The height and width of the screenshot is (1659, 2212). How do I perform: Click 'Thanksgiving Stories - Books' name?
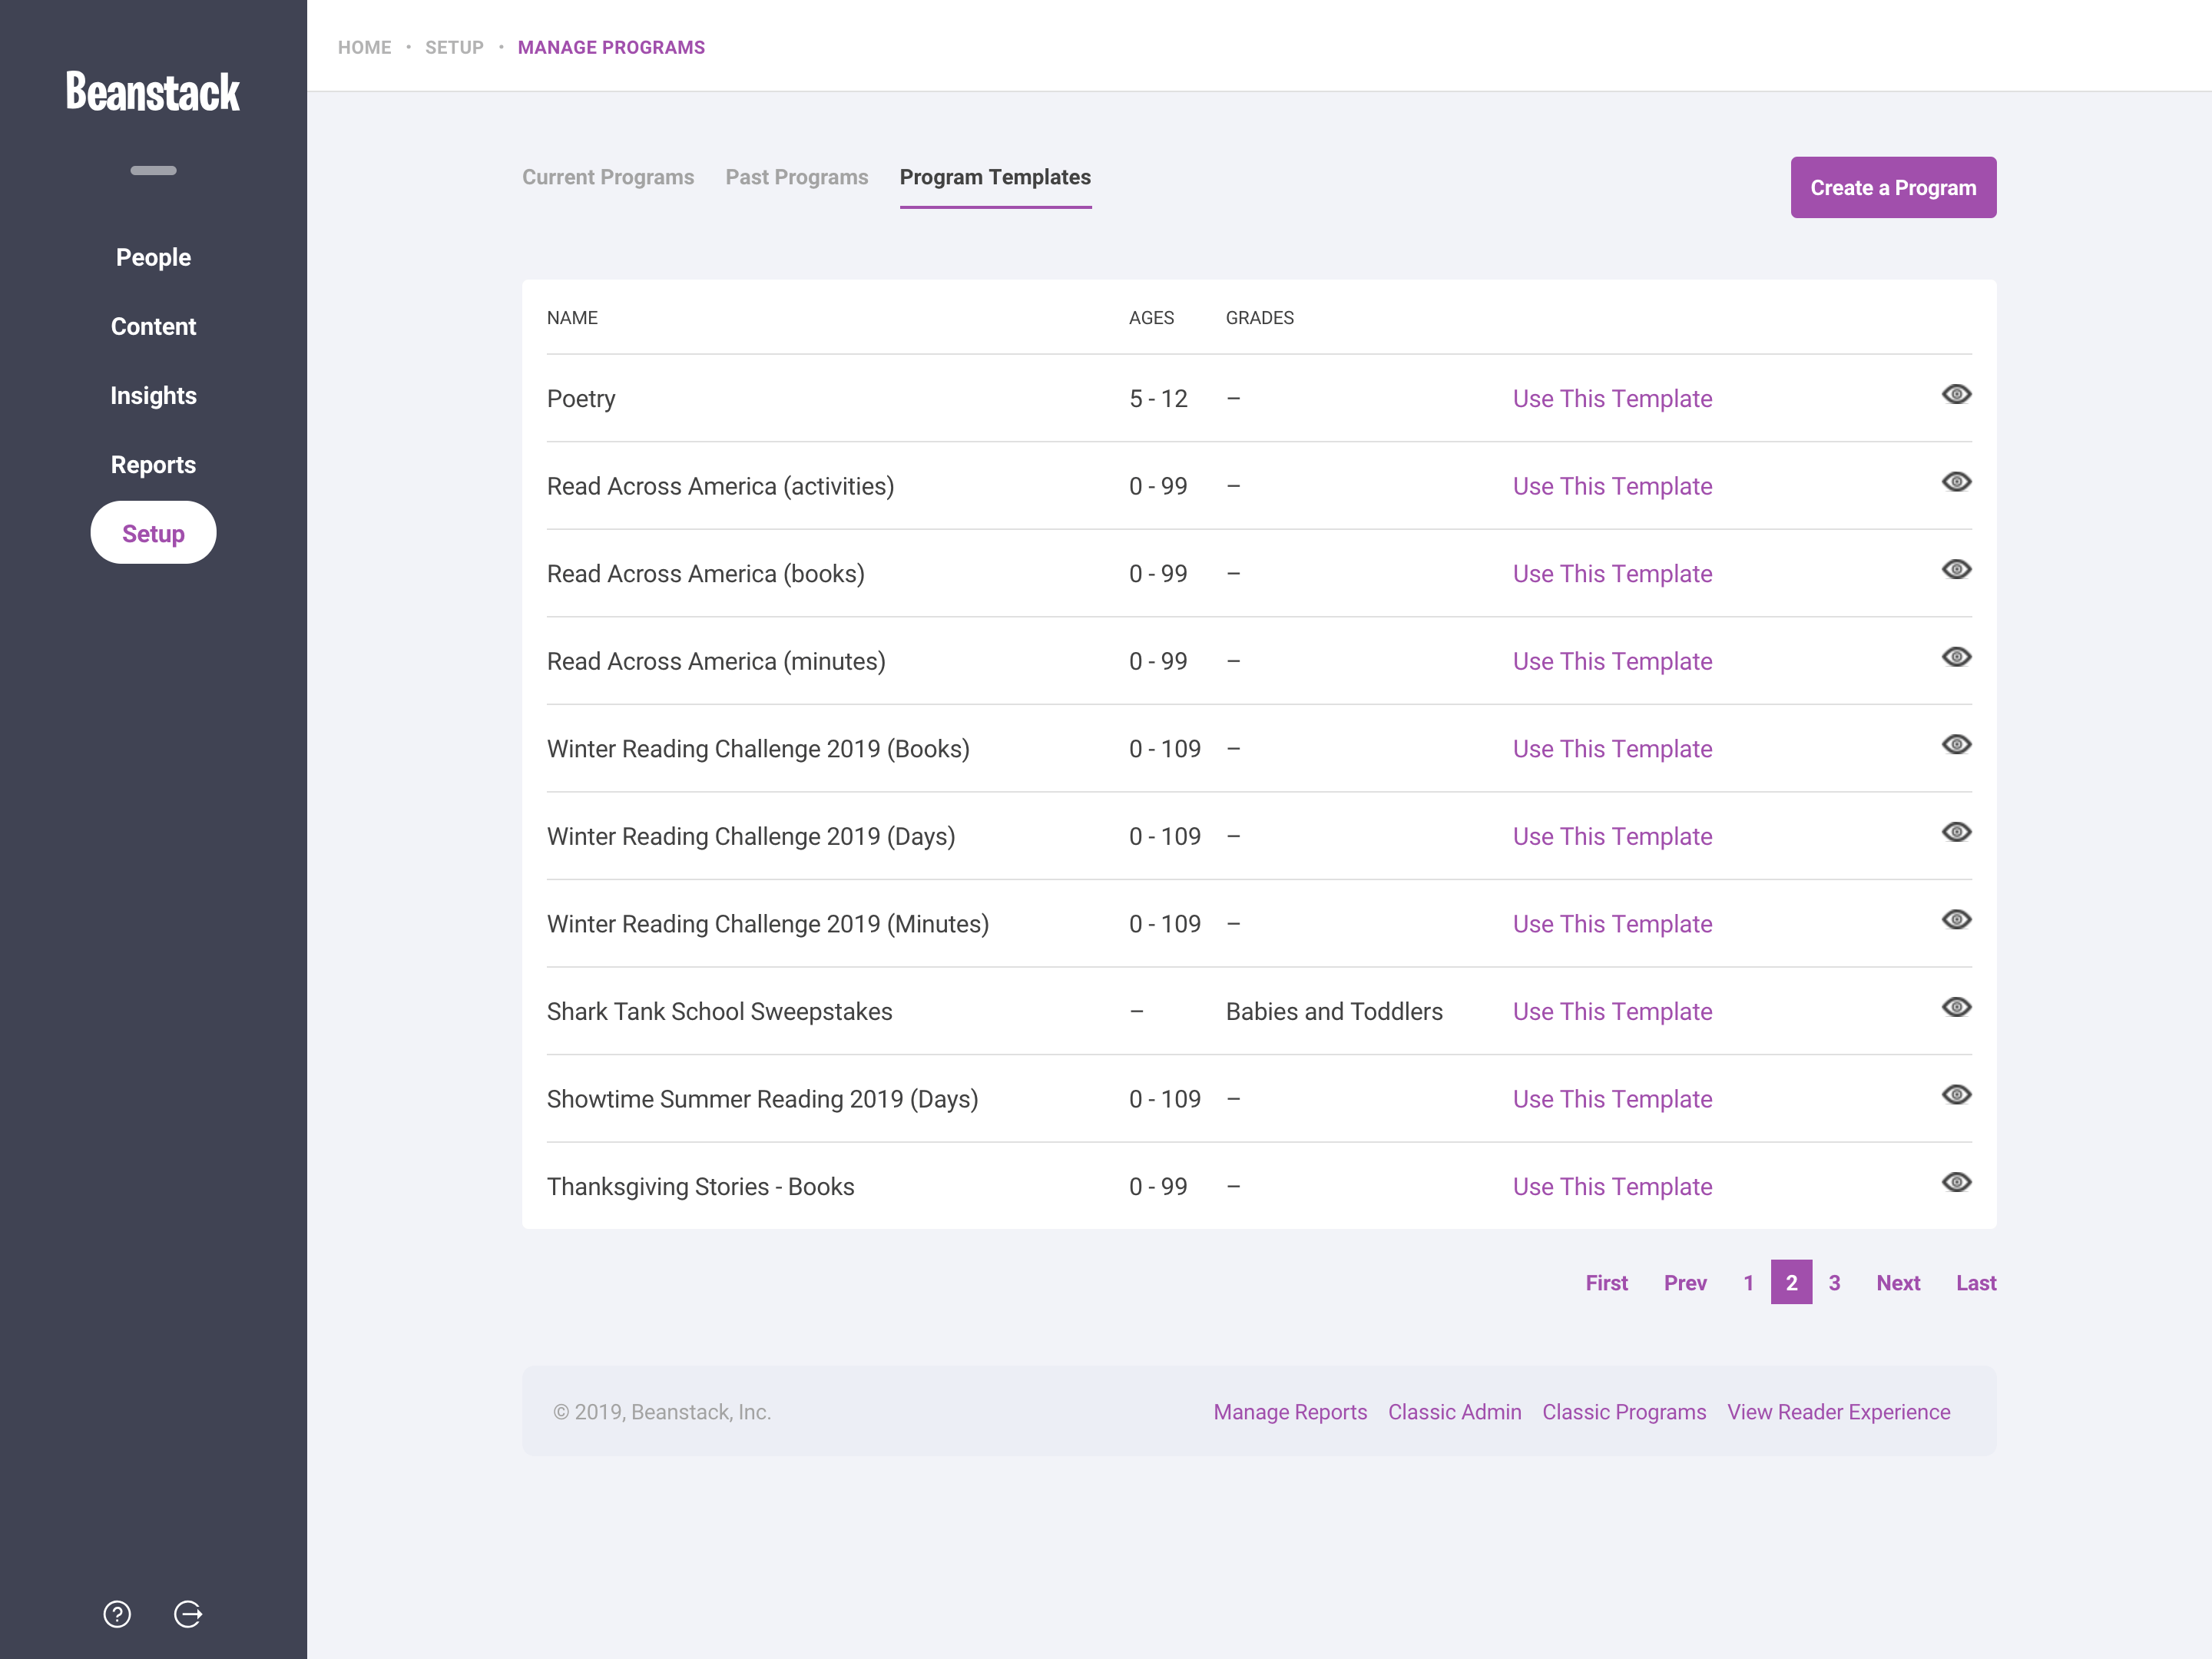pyautogui.click(x=700, y=1186)
